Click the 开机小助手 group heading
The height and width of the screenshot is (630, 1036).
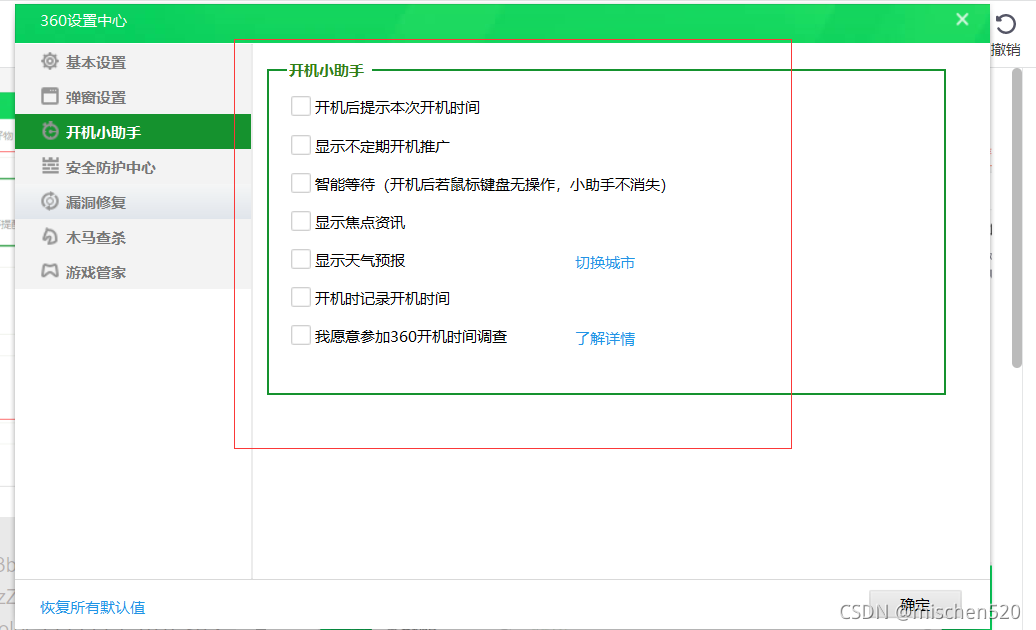326,71
